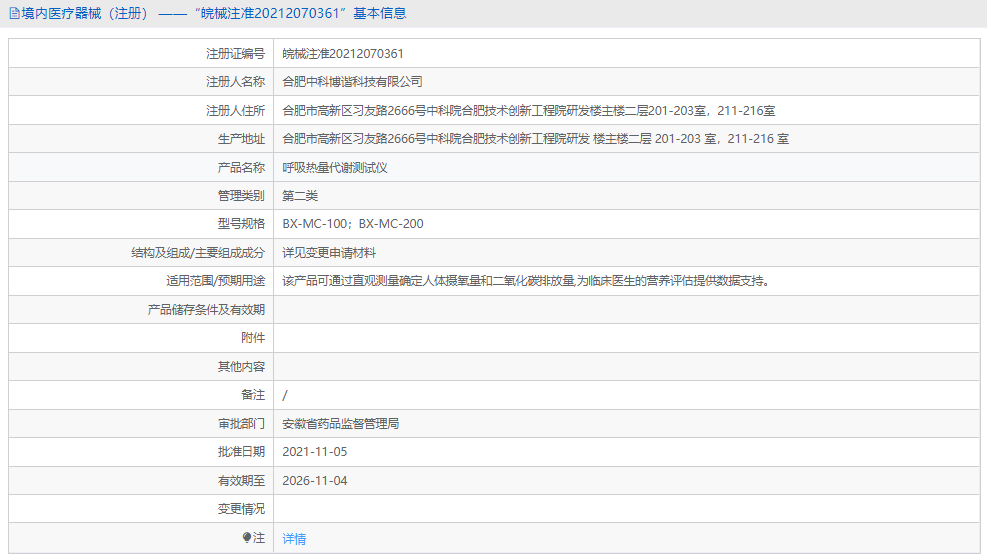
Task: Click the slash value in the 备注 row
Action: (285, 395)
